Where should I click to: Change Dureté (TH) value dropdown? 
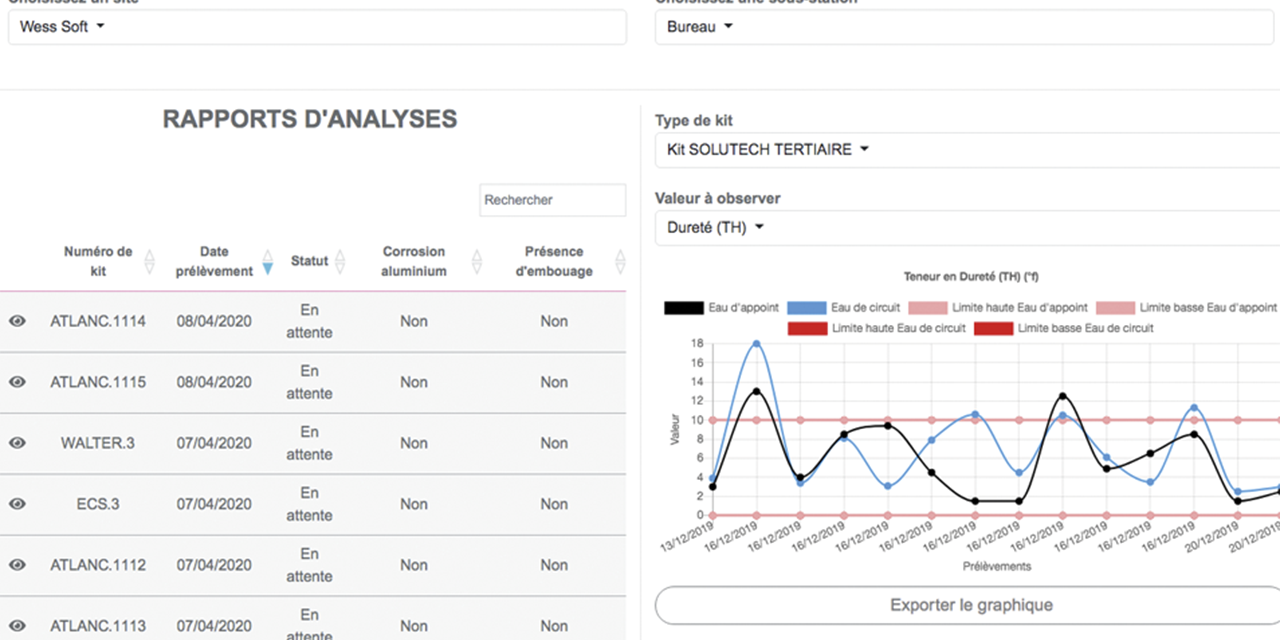tap(715, 227)
